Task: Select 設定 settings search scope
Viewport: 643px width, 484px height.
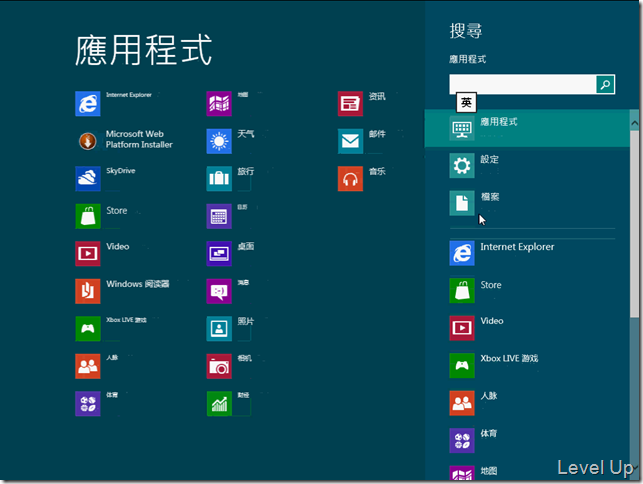Action: click(x=527, y=166)
